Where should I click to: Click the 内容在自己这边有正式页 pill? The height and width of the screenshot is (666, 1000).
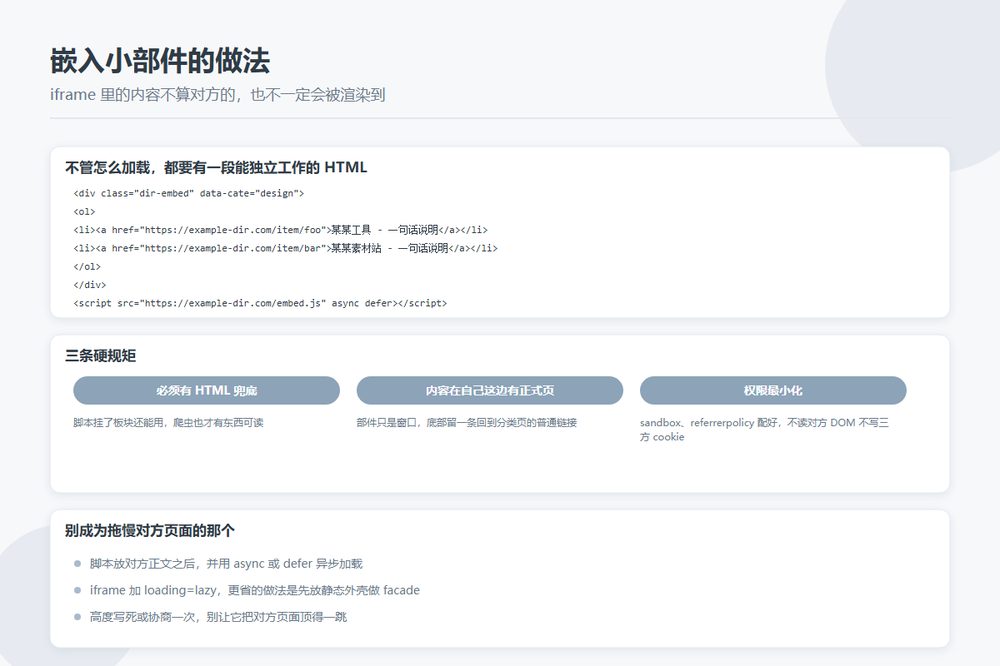tap(490, 390)
